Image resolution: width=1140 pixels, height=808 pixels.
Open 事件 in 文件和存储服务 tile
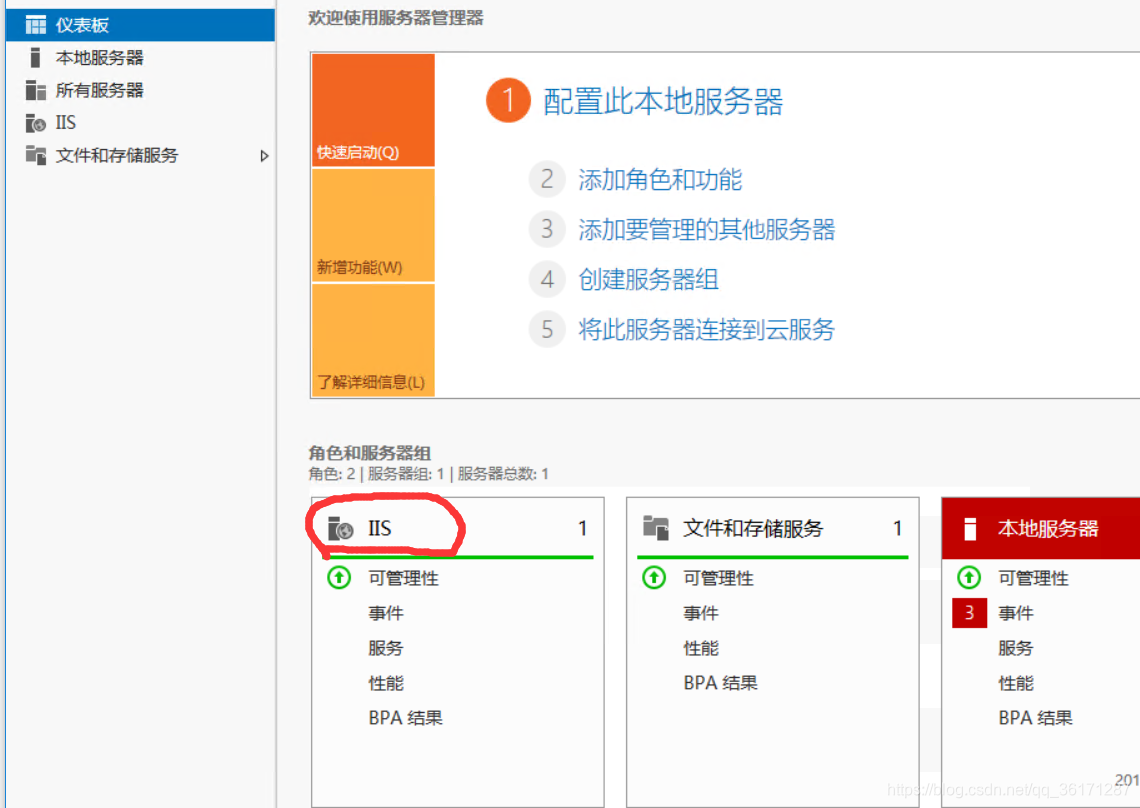coord(701,613)
